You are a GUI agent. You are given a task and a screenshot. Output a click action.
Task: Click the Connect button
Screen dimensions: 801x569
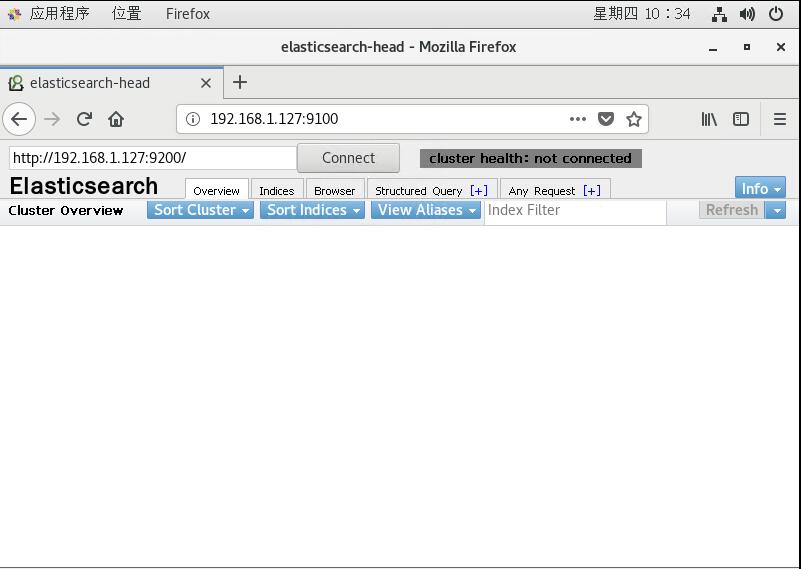click(348, 158)
